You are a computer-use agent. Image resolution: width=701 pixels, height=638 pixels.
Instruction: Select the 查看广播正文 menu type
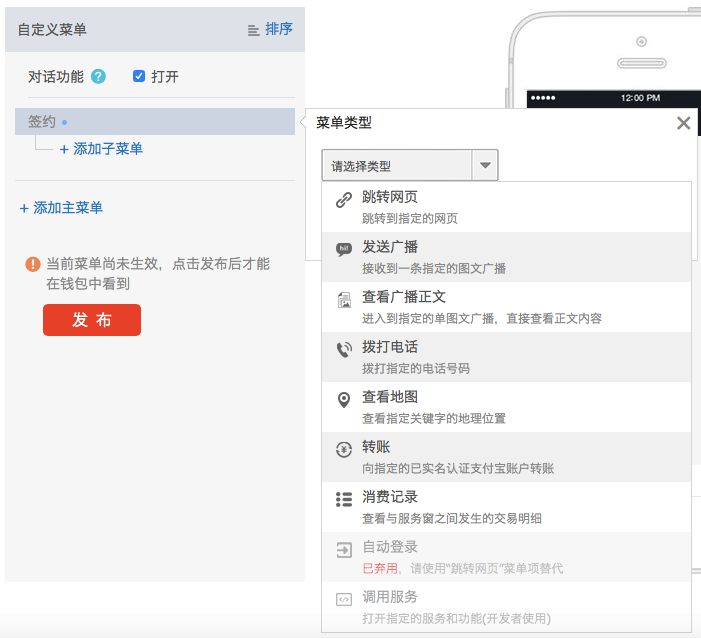pos(506,307)
